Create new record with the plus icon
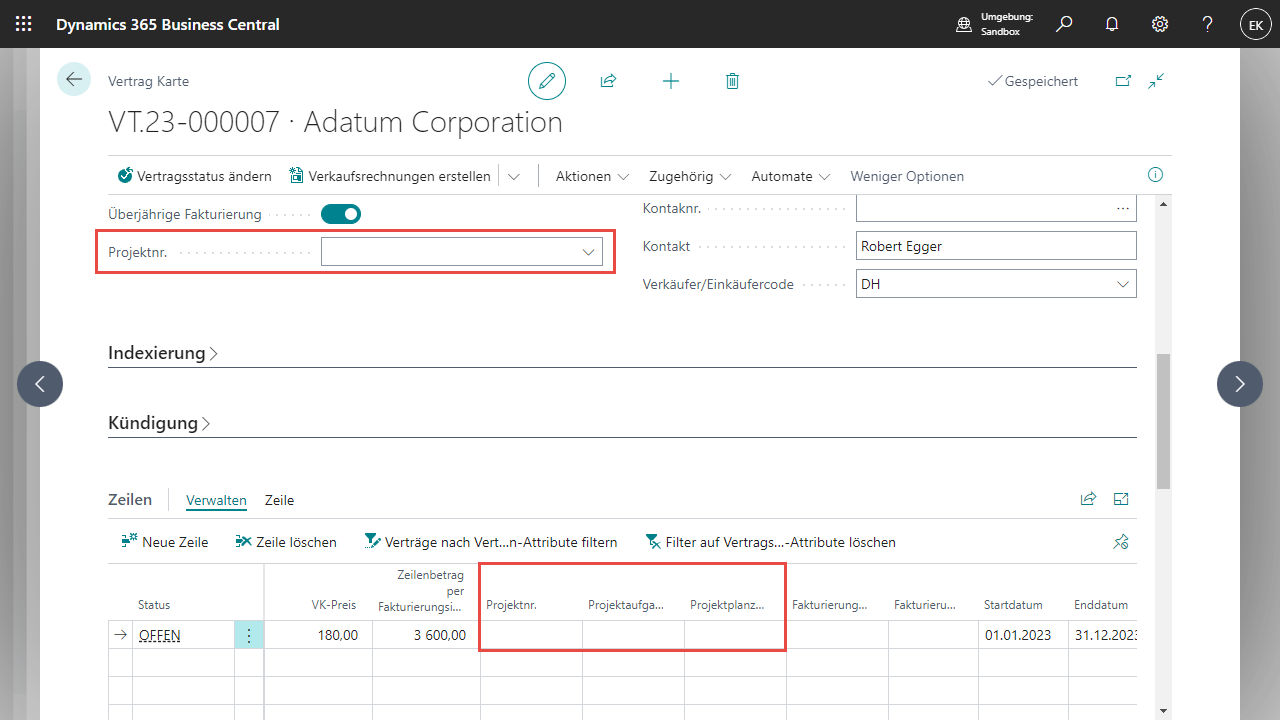Image resolution: width=1280 pixels, height=720 pixels. coord(671,81)
